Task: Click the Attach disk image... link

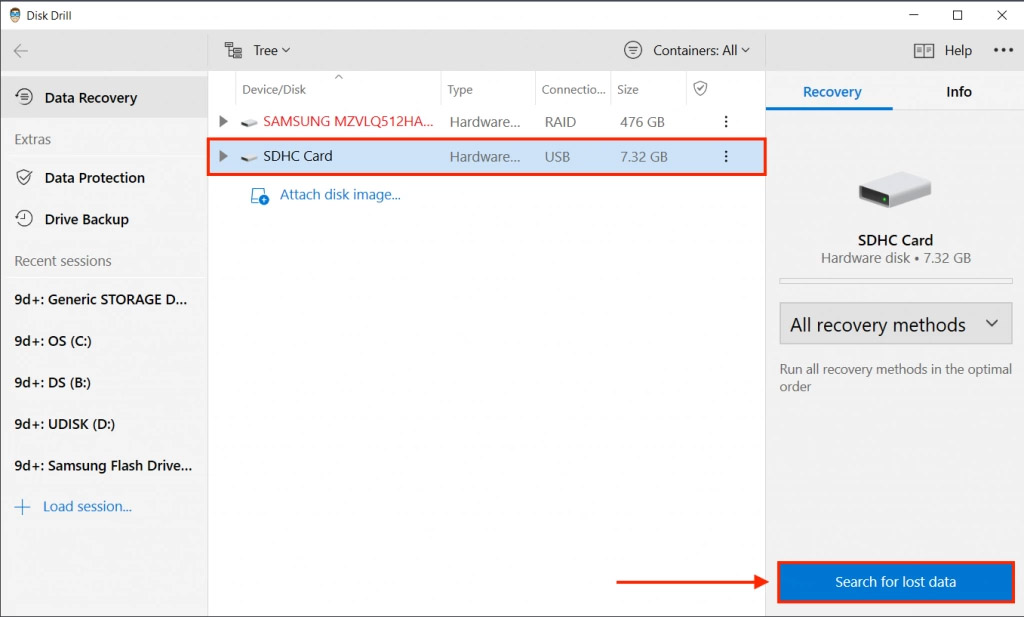Action: (x=340, y=195)
